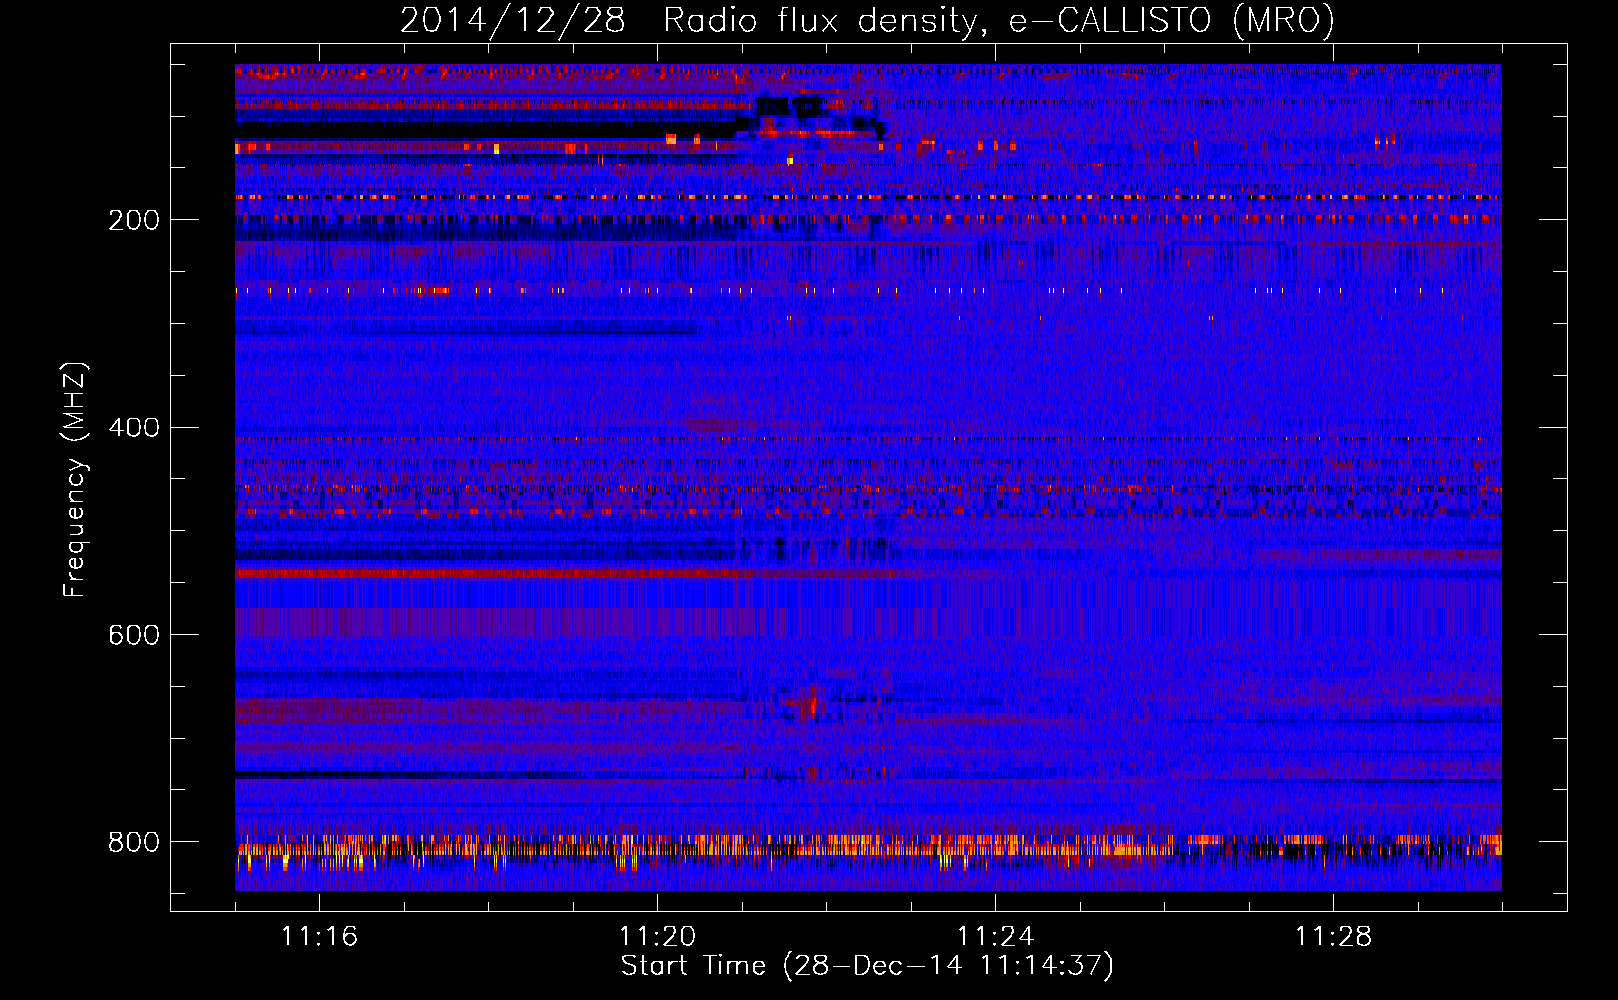1618x1000 pixels.
Task: Select the date text 2014/12/28 in the title
Action: 513,20
